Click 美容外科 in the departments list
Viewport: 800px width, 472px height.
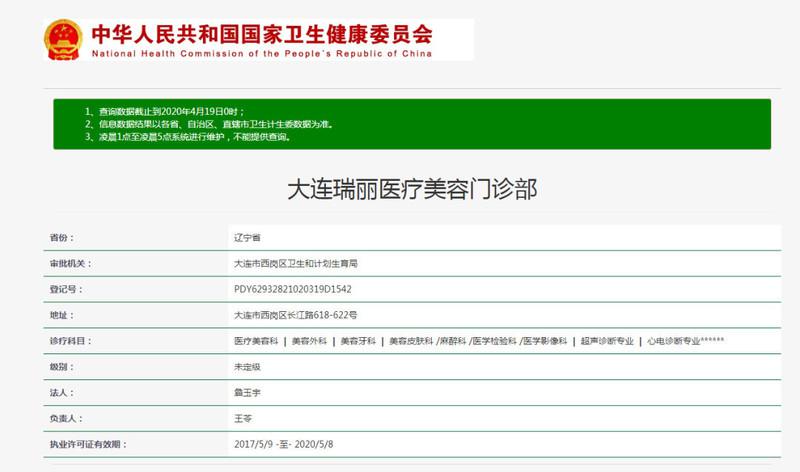(x=310, y=342)
